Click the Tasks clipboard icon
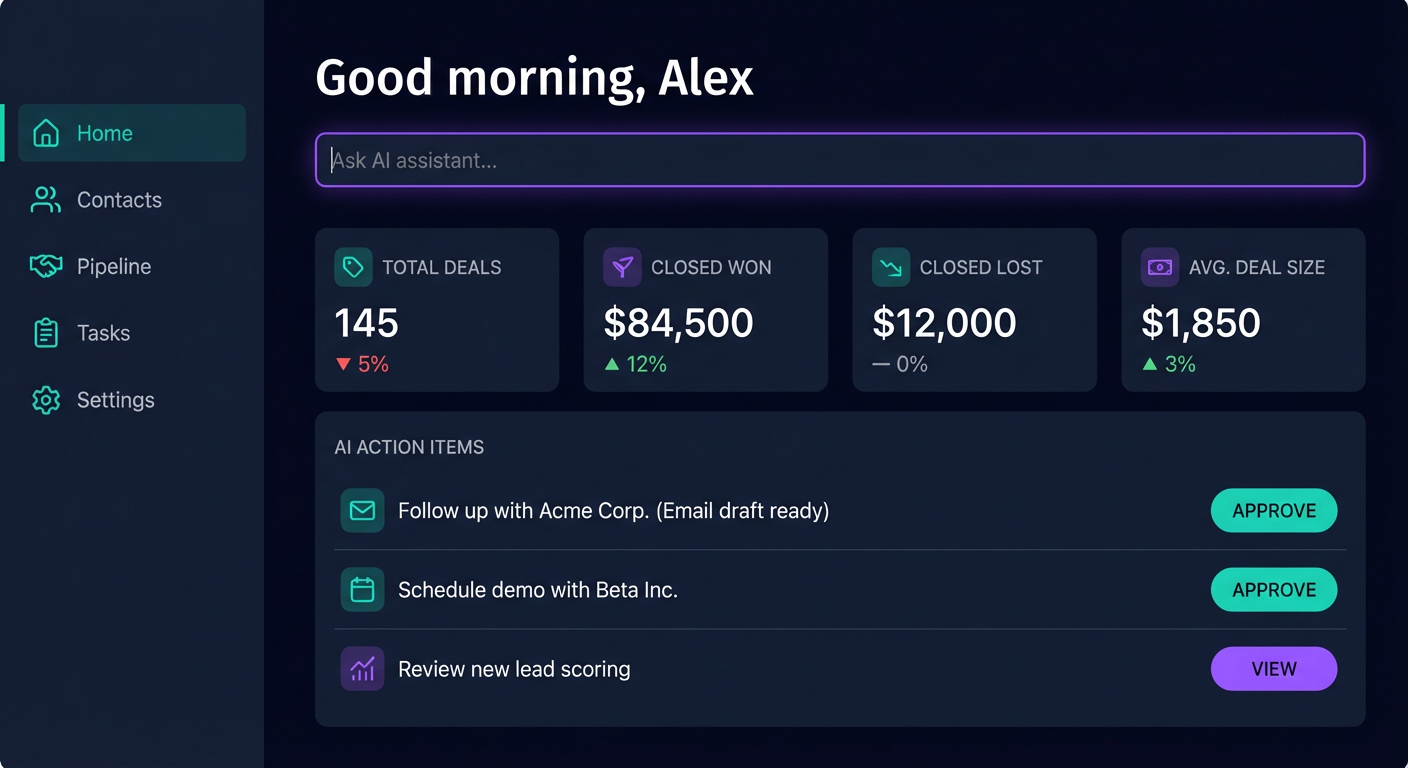Viewport: 1408px width, 768px height. [x=45, y=332]
